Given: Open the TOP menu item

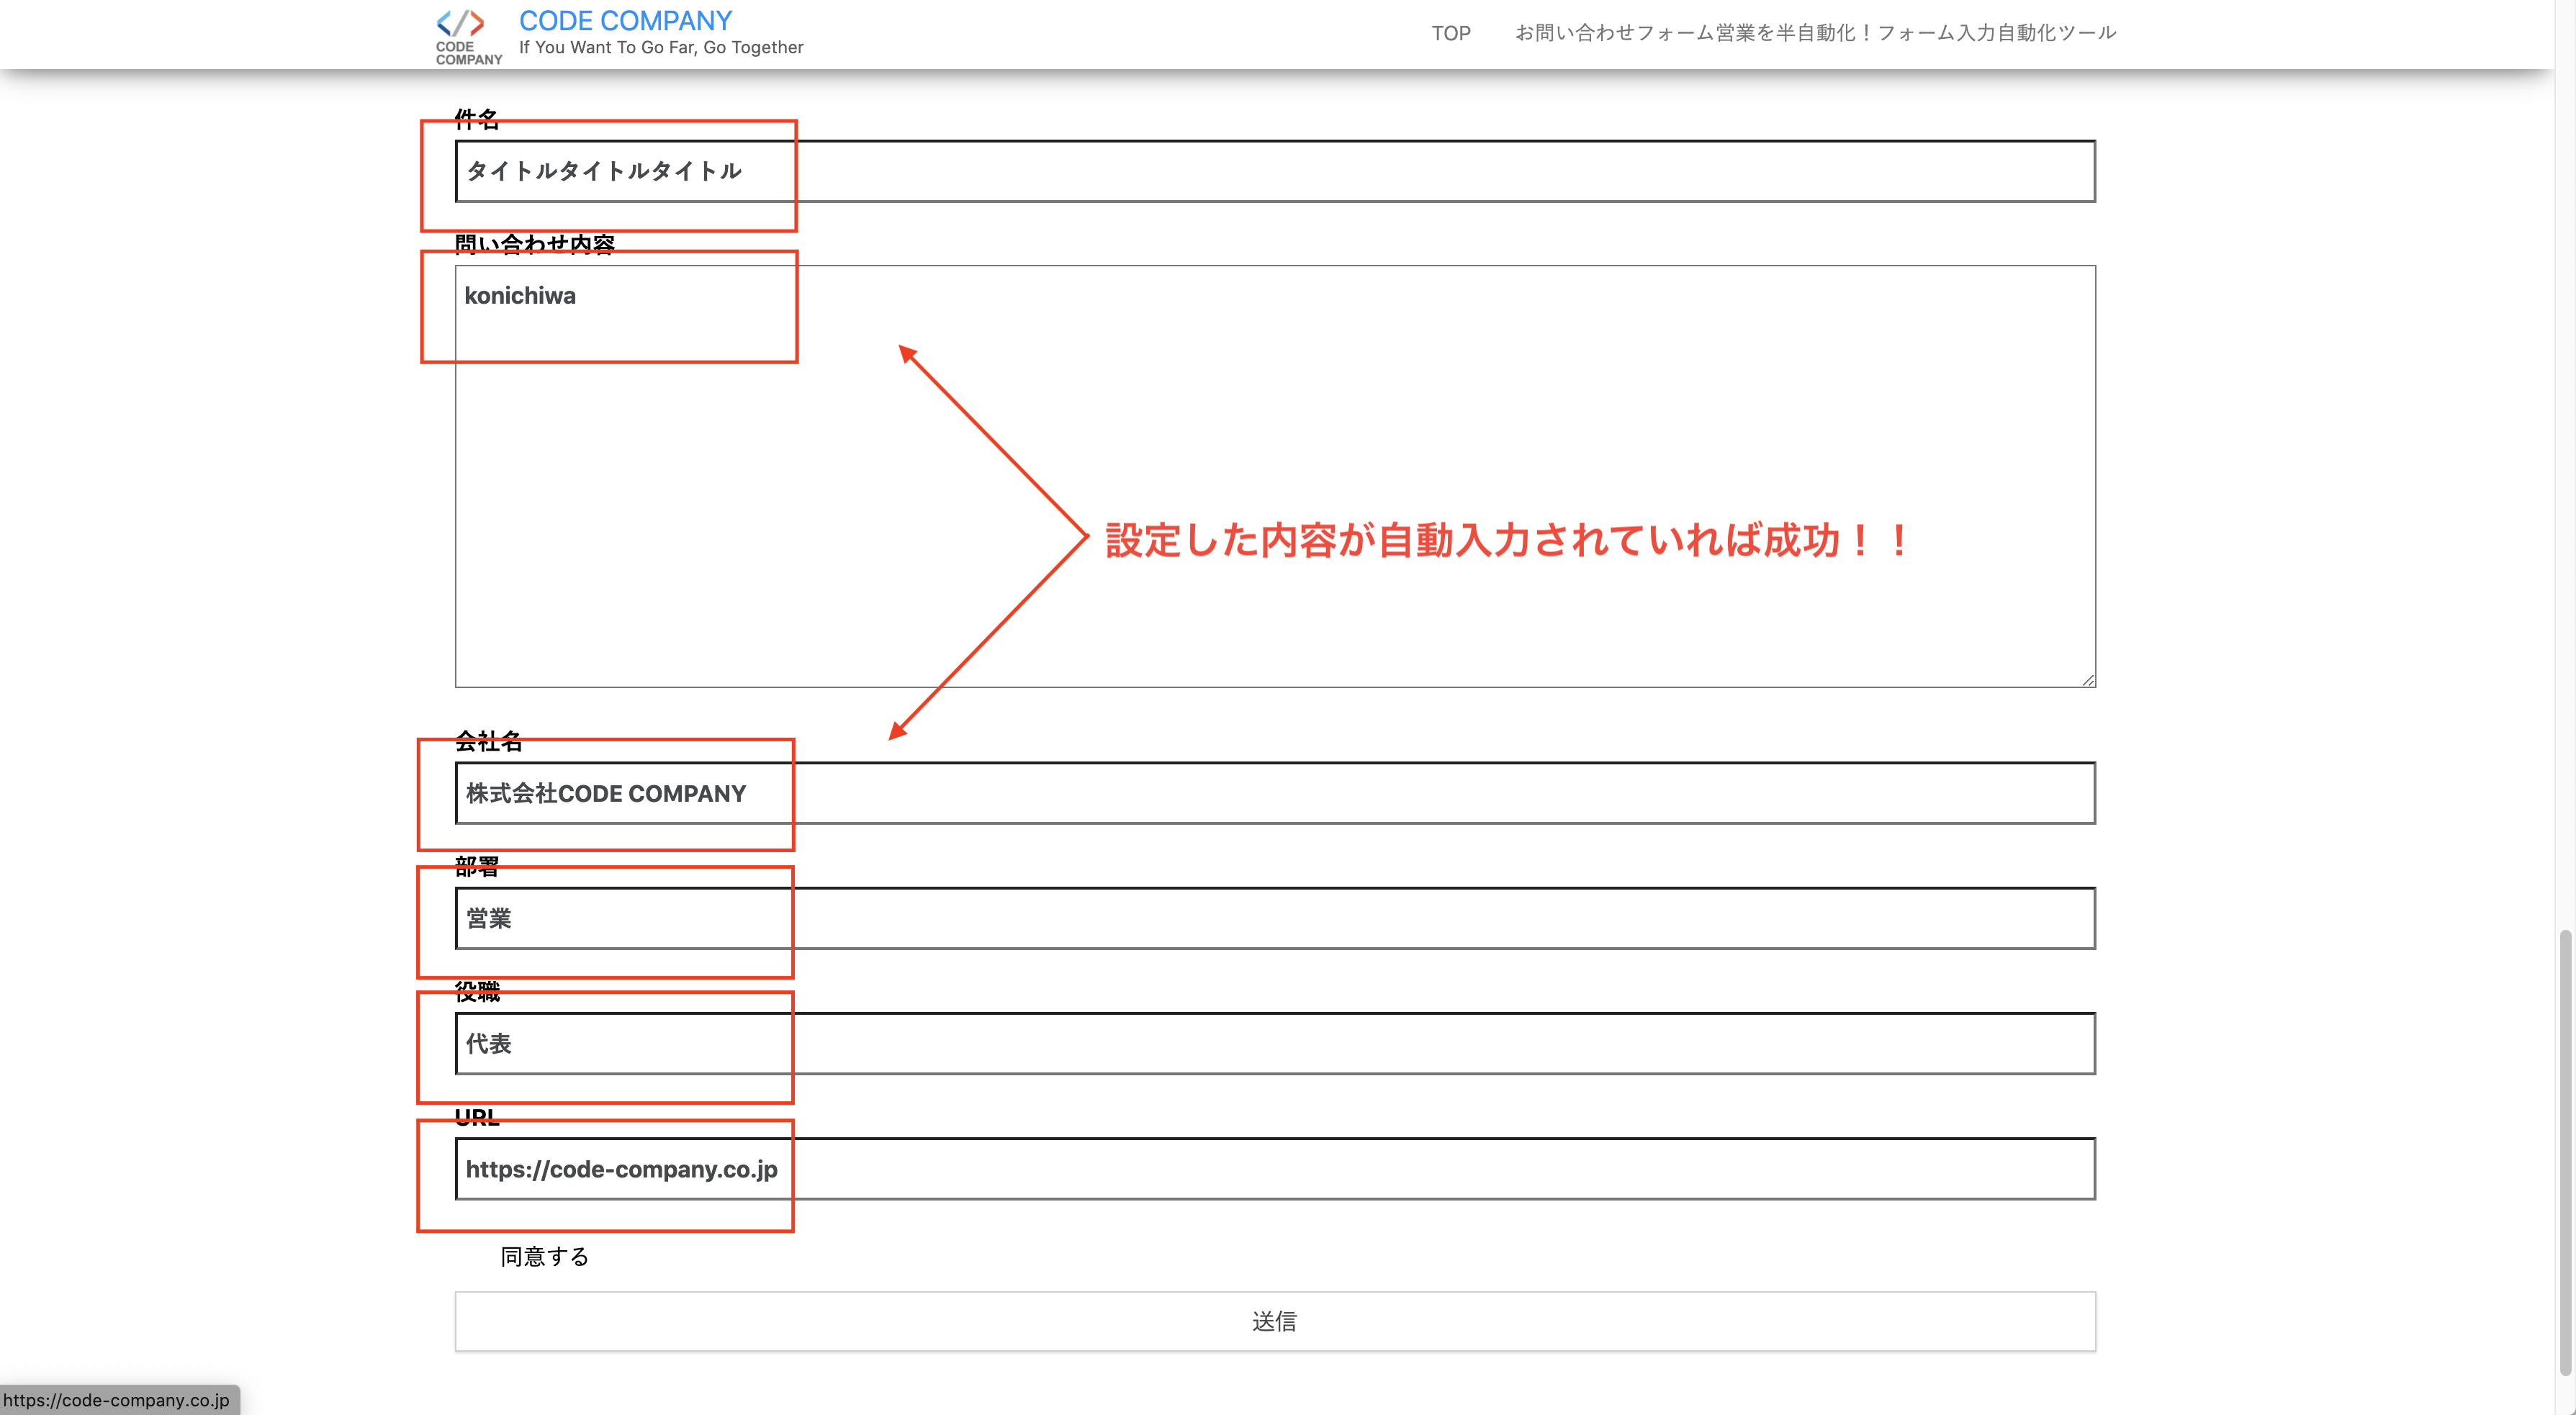Looking at the screenshot, I should (1450, 33).
